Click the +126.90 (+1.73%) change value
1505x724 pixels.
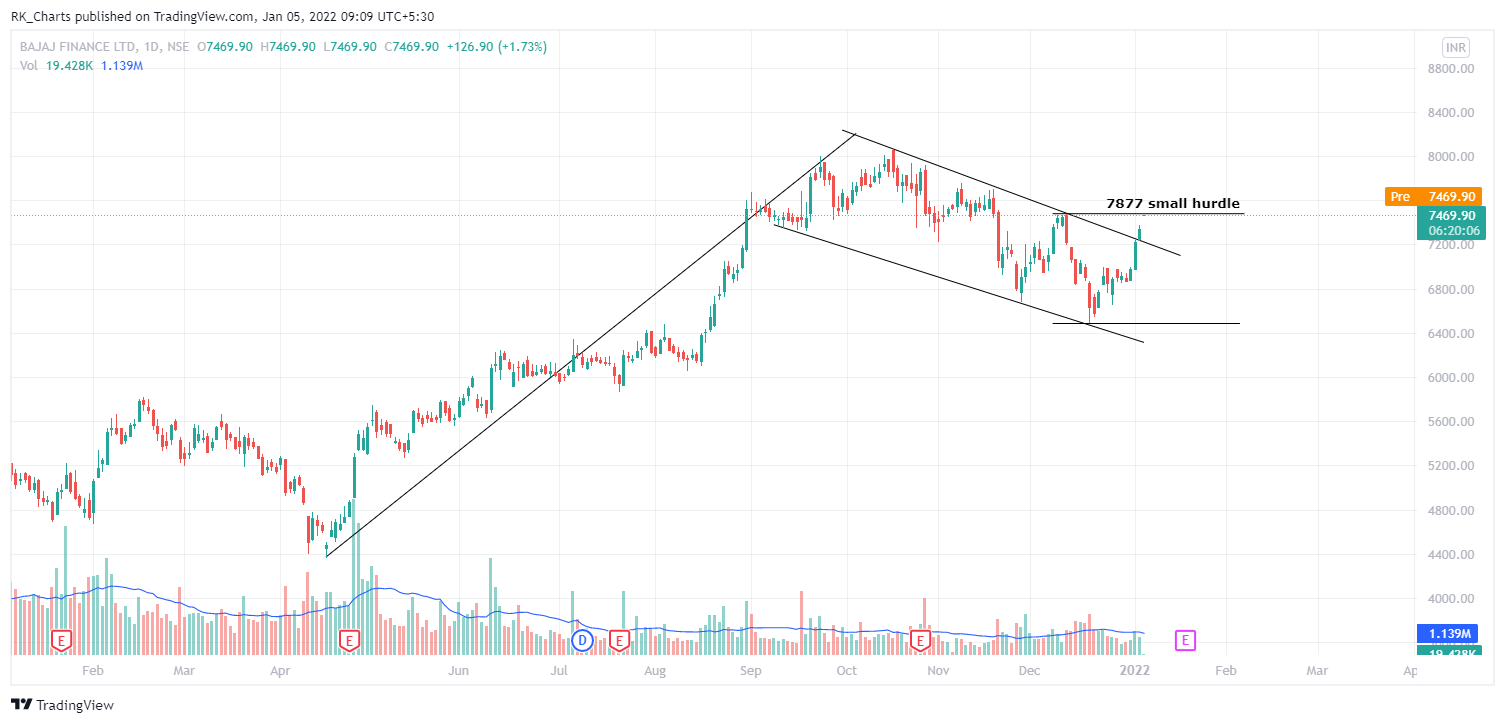tap(496, 47)
